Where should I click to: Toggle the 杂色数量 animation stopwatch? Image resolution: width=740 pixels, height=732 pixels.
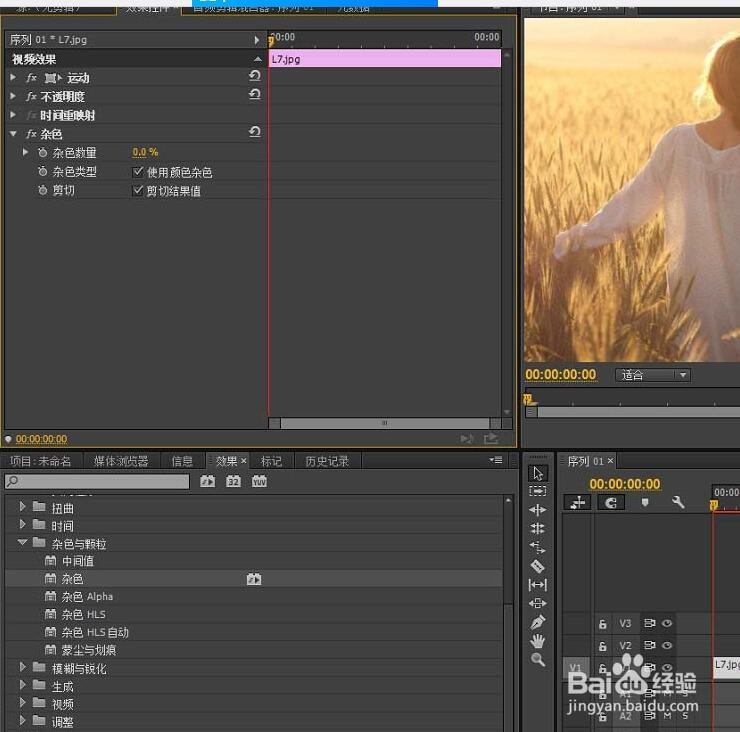click(x=42, y=152)
